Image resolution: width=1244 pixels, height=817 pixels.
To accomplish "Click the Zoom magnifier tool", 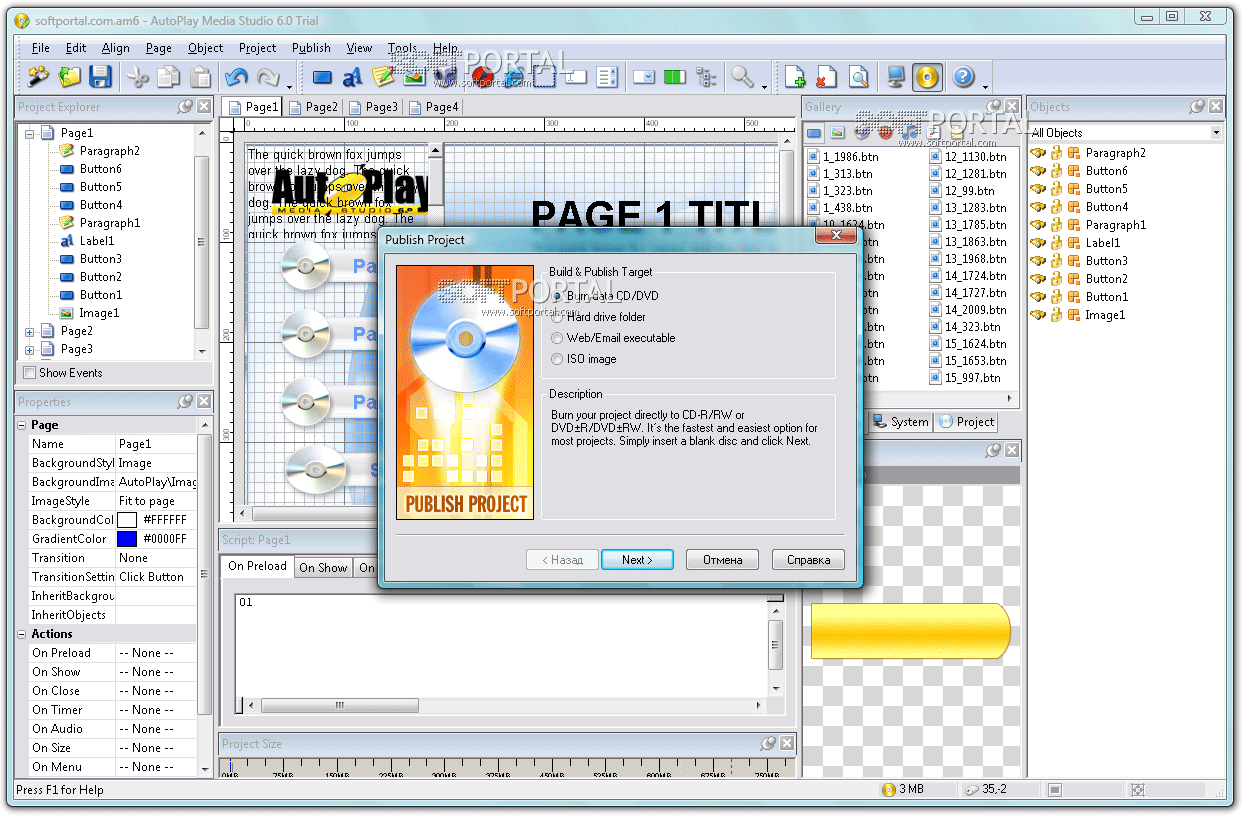I will point(742,76).
